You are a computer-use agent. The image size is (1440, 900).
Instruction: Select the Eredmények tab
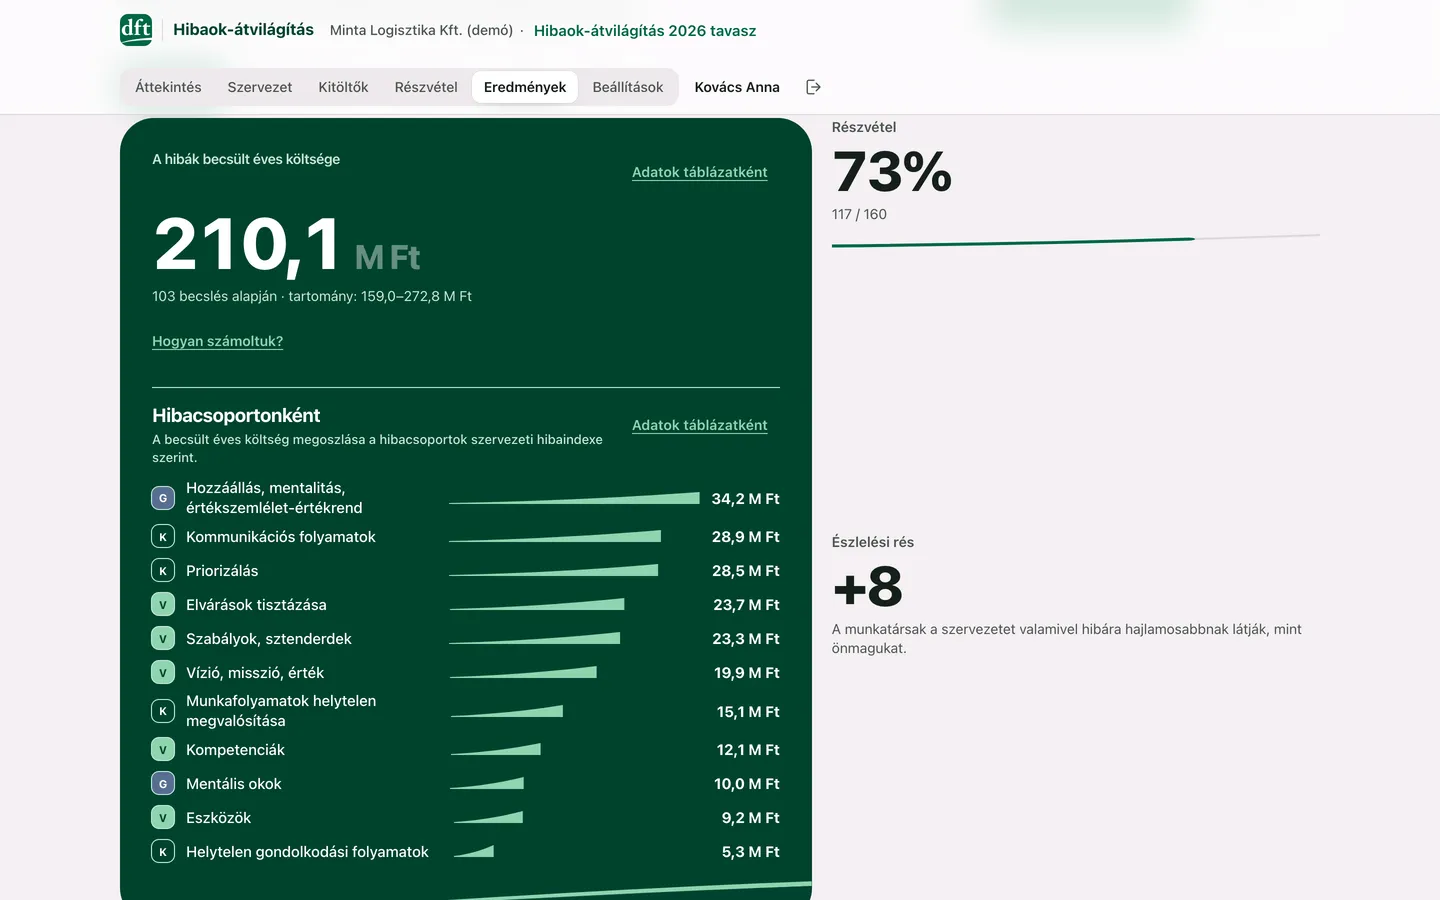pos(525,87)
